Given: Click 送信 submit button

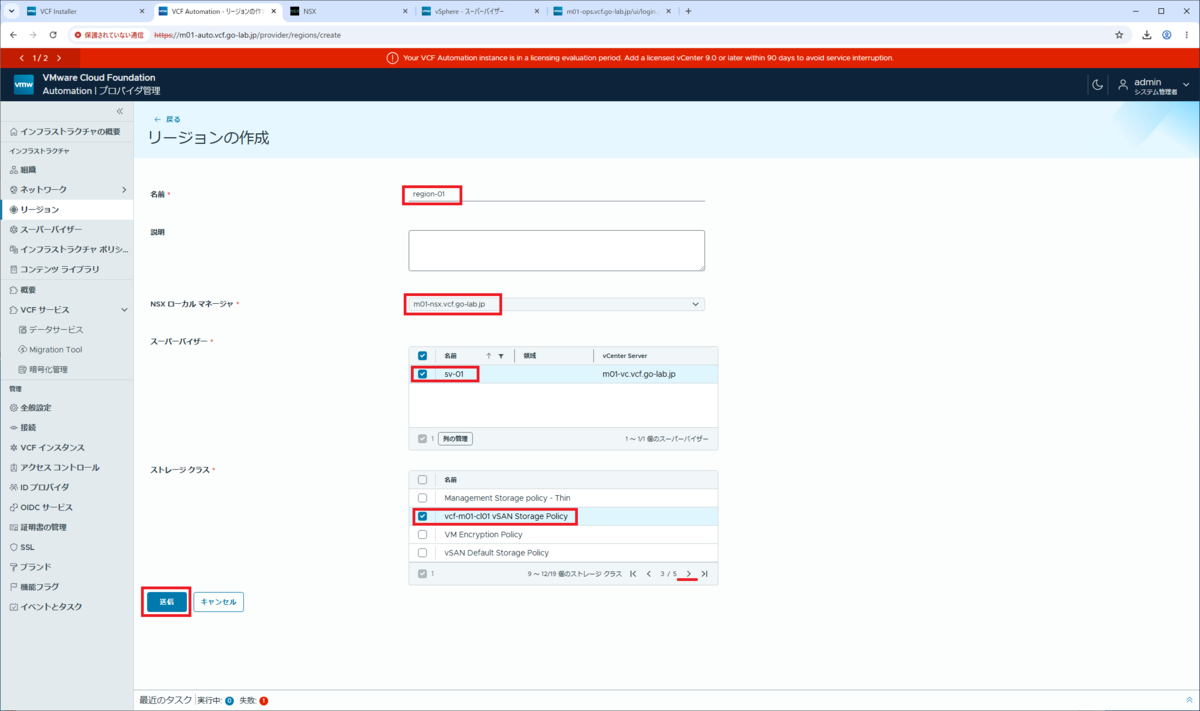Looking at the screenshot, I should tap(167, 602).
